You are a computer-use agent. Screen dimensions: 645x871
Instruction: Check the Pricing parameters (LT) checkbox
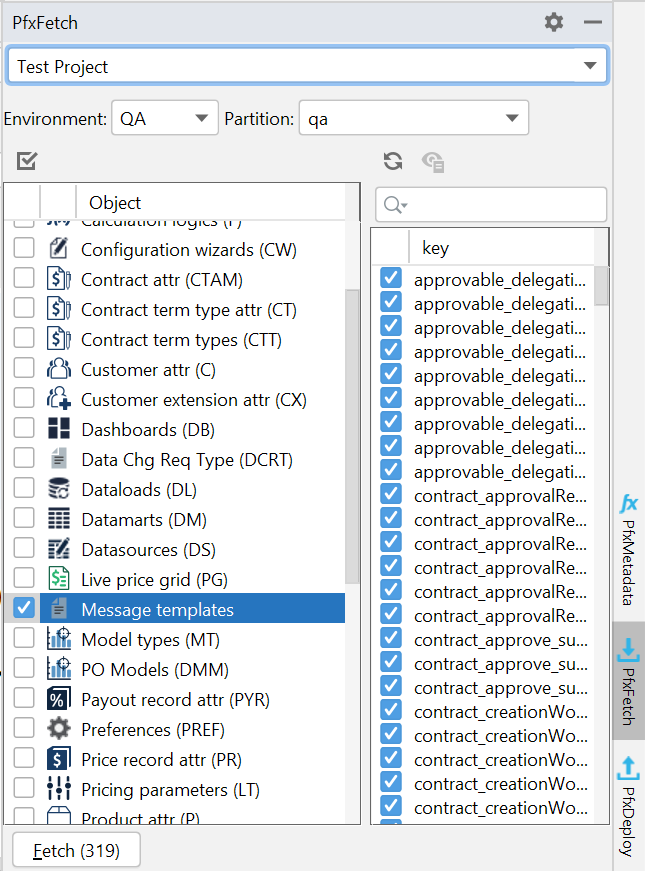pos(24,788)
